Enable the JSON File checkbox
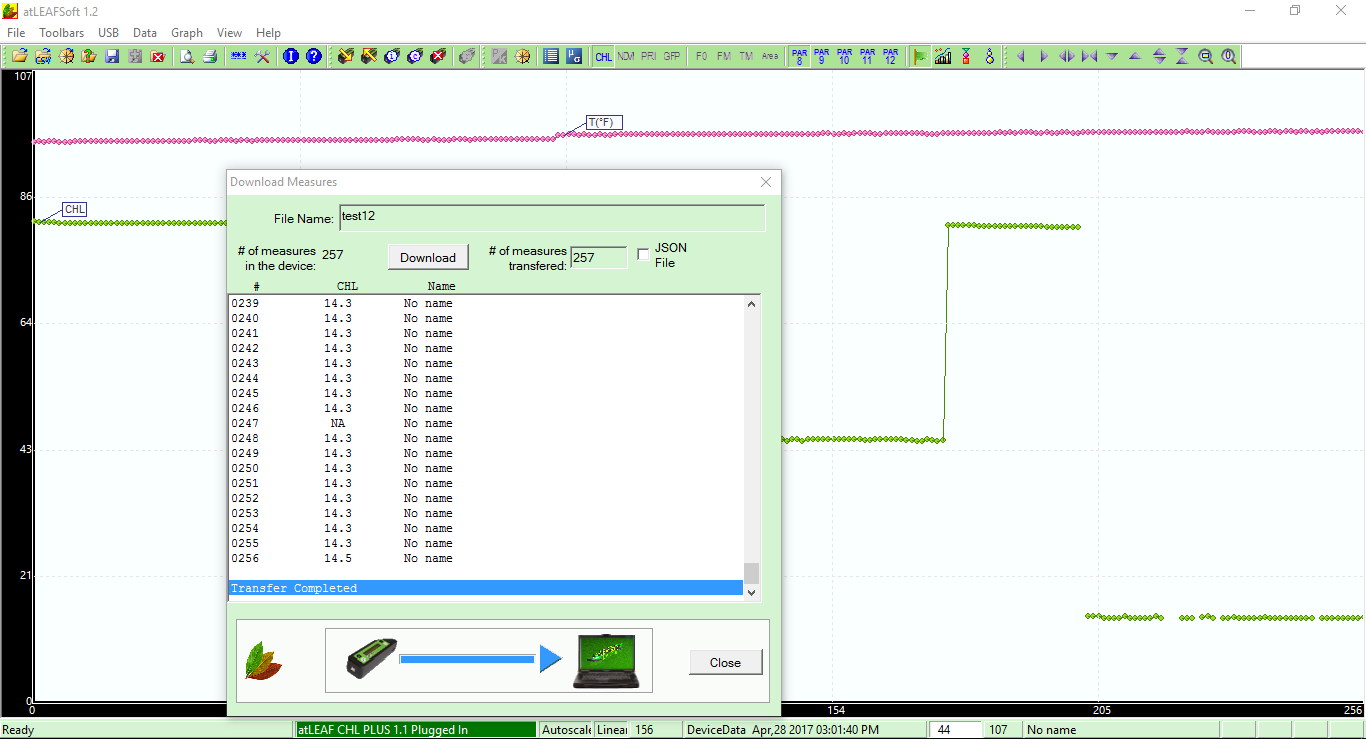This screenshot has width=1366, height=739. pyautogui.click(x=643, y=255)
